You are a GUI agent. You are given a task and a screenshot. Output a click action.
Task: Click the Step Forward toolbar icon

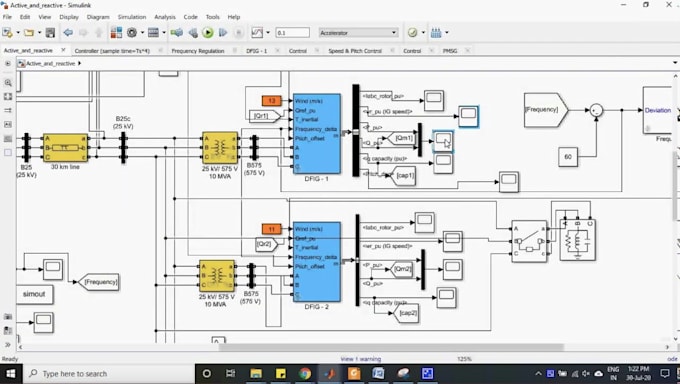(223, 33)
